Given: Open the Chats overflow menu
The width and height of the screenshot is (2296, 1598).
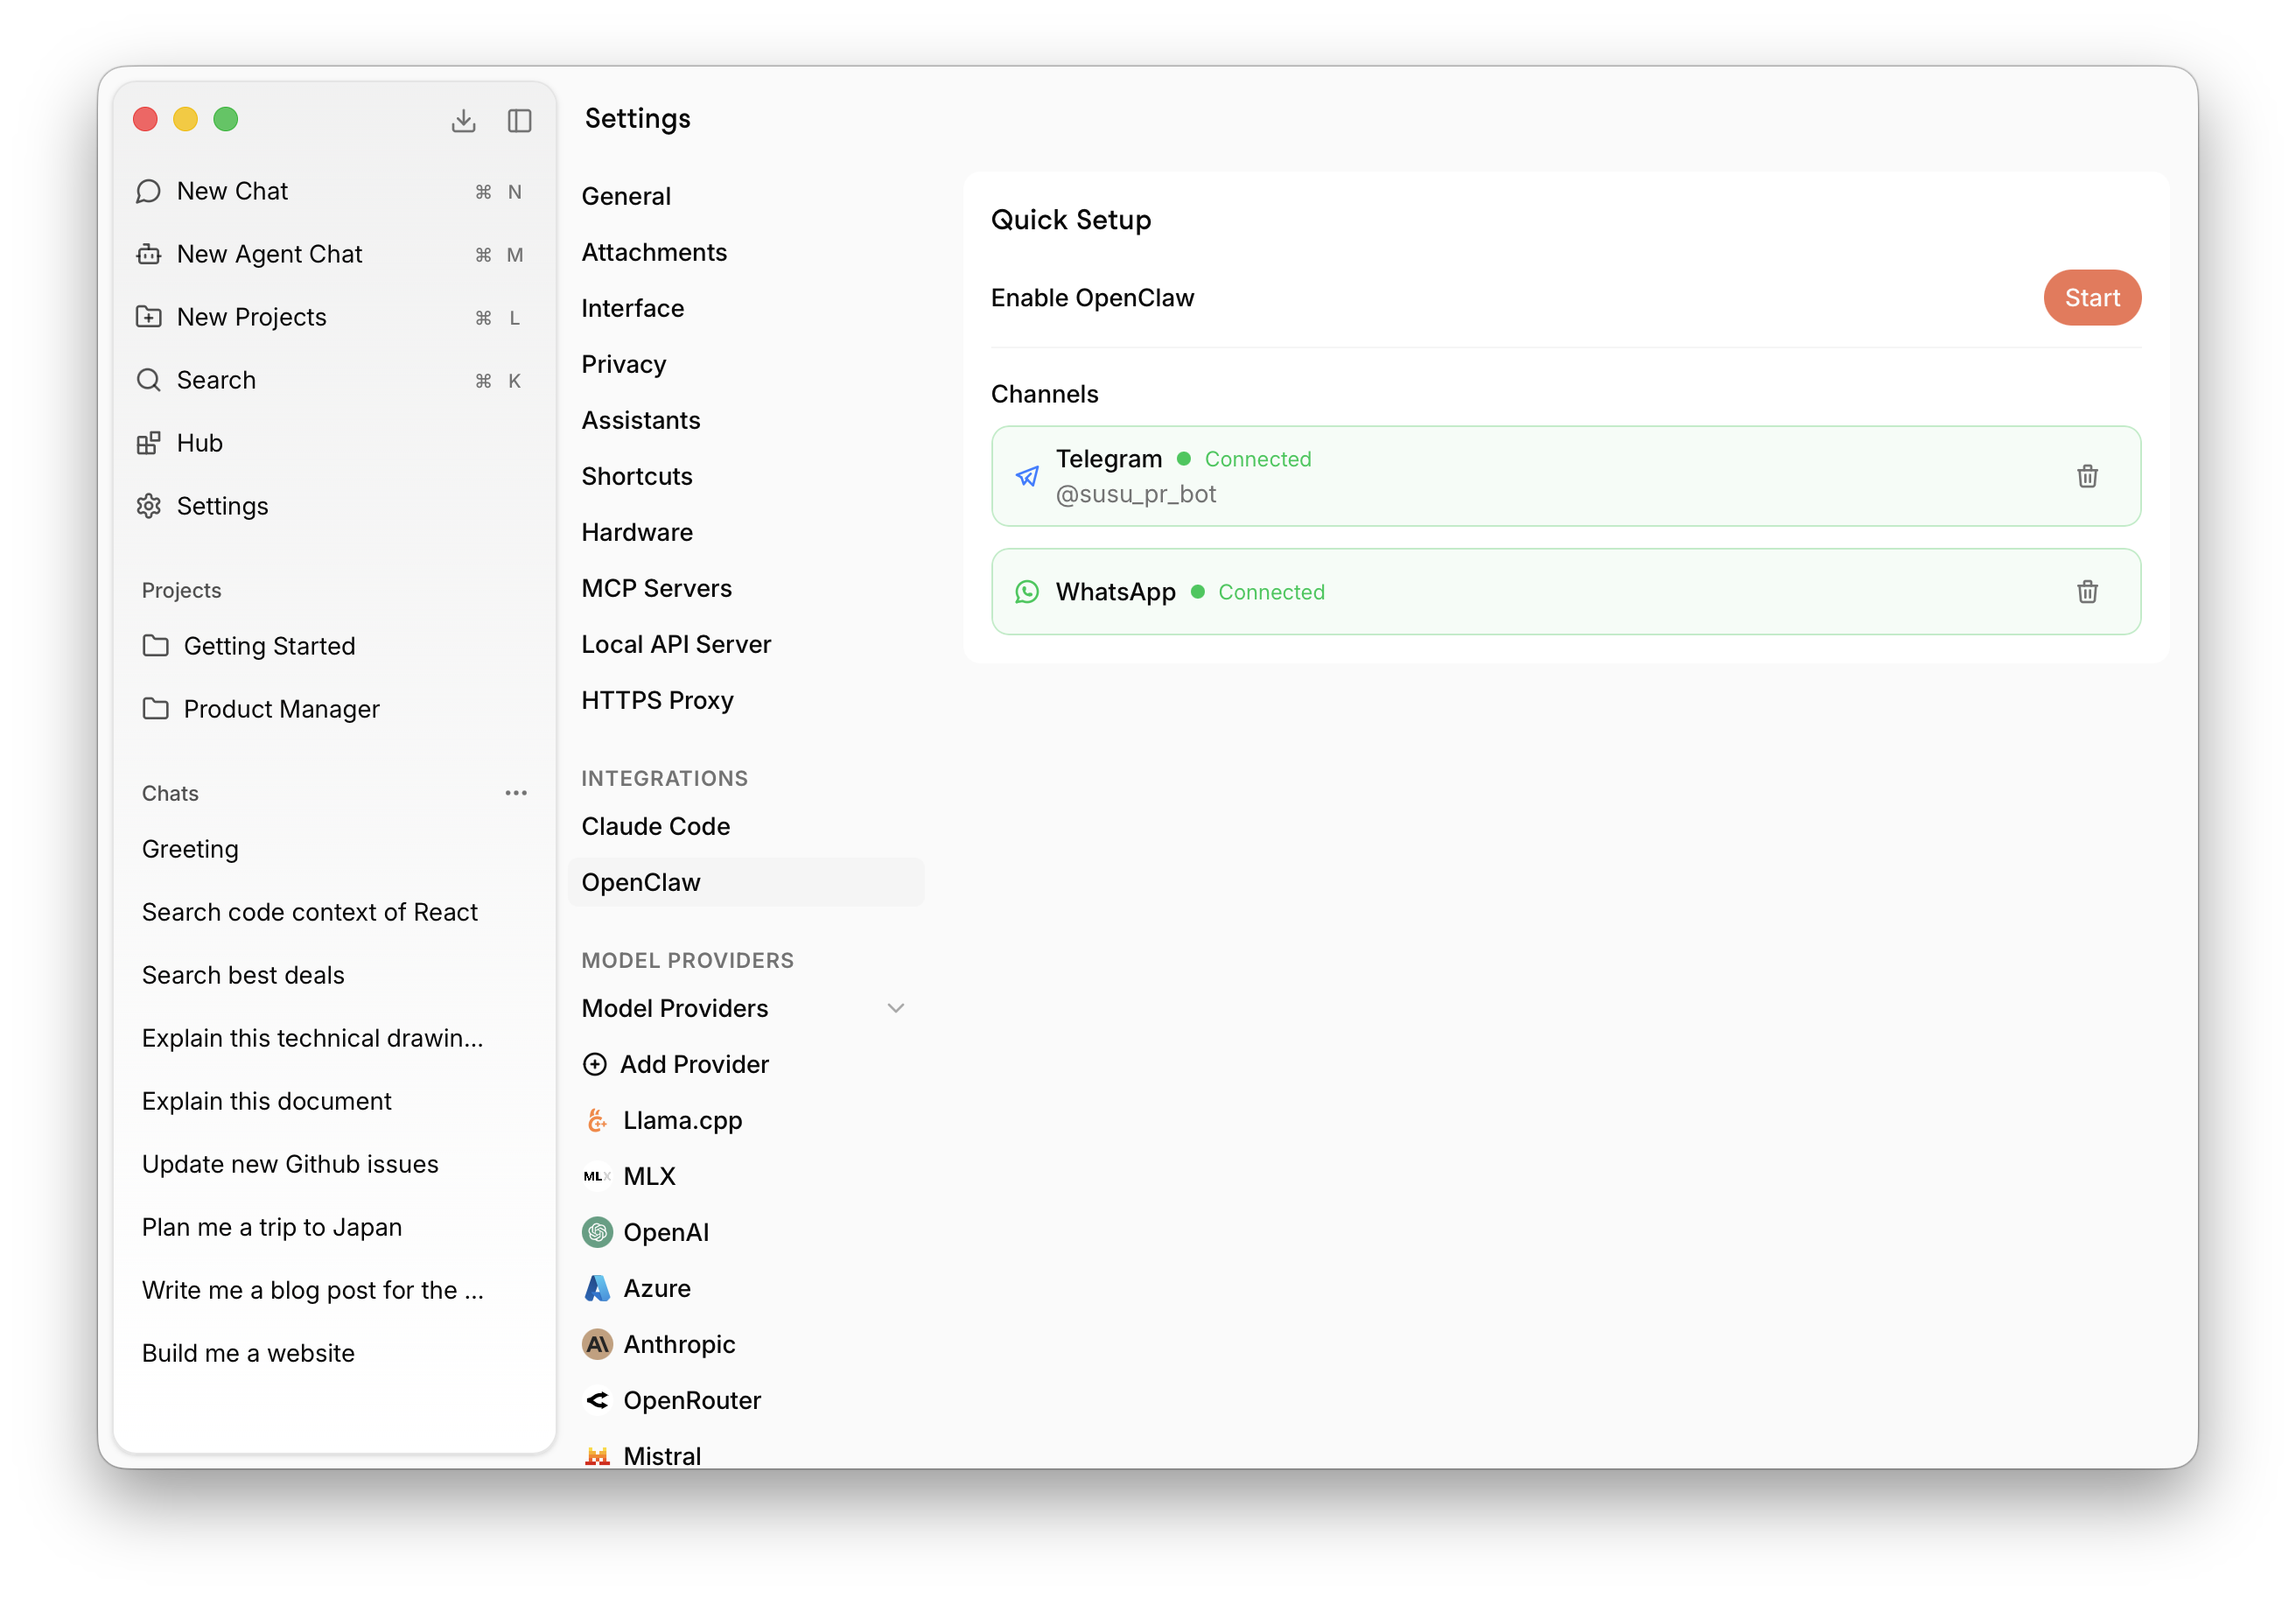Looking at the screenshot, I should click(516, 792).
